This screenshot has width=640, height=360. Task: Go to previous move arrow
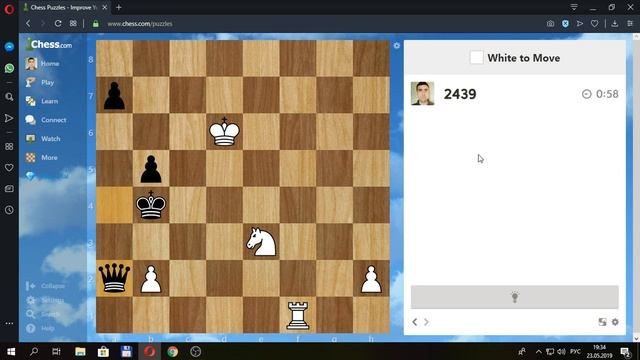click(x=415, y=322)
